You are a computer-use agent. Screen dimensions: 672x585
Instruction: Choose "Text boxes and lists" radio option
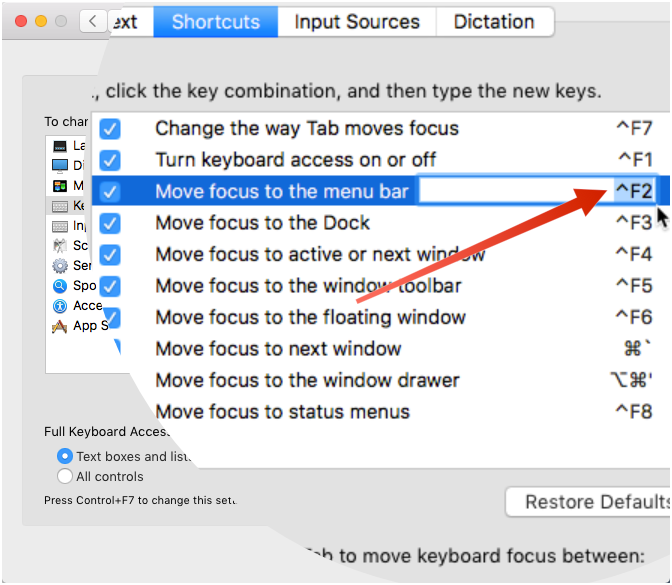(66, 457)
